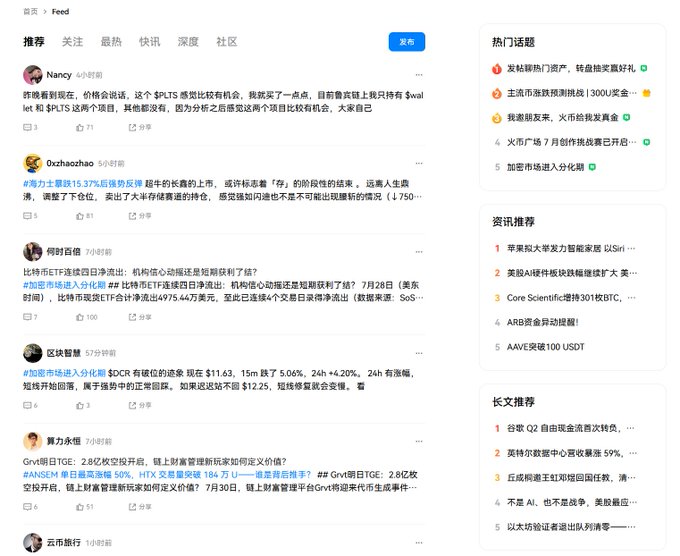Screen dimensions: 680x556
Task: Open hot topic 我邀朋友来,火币给我发真金
Action: pos(563,118)
